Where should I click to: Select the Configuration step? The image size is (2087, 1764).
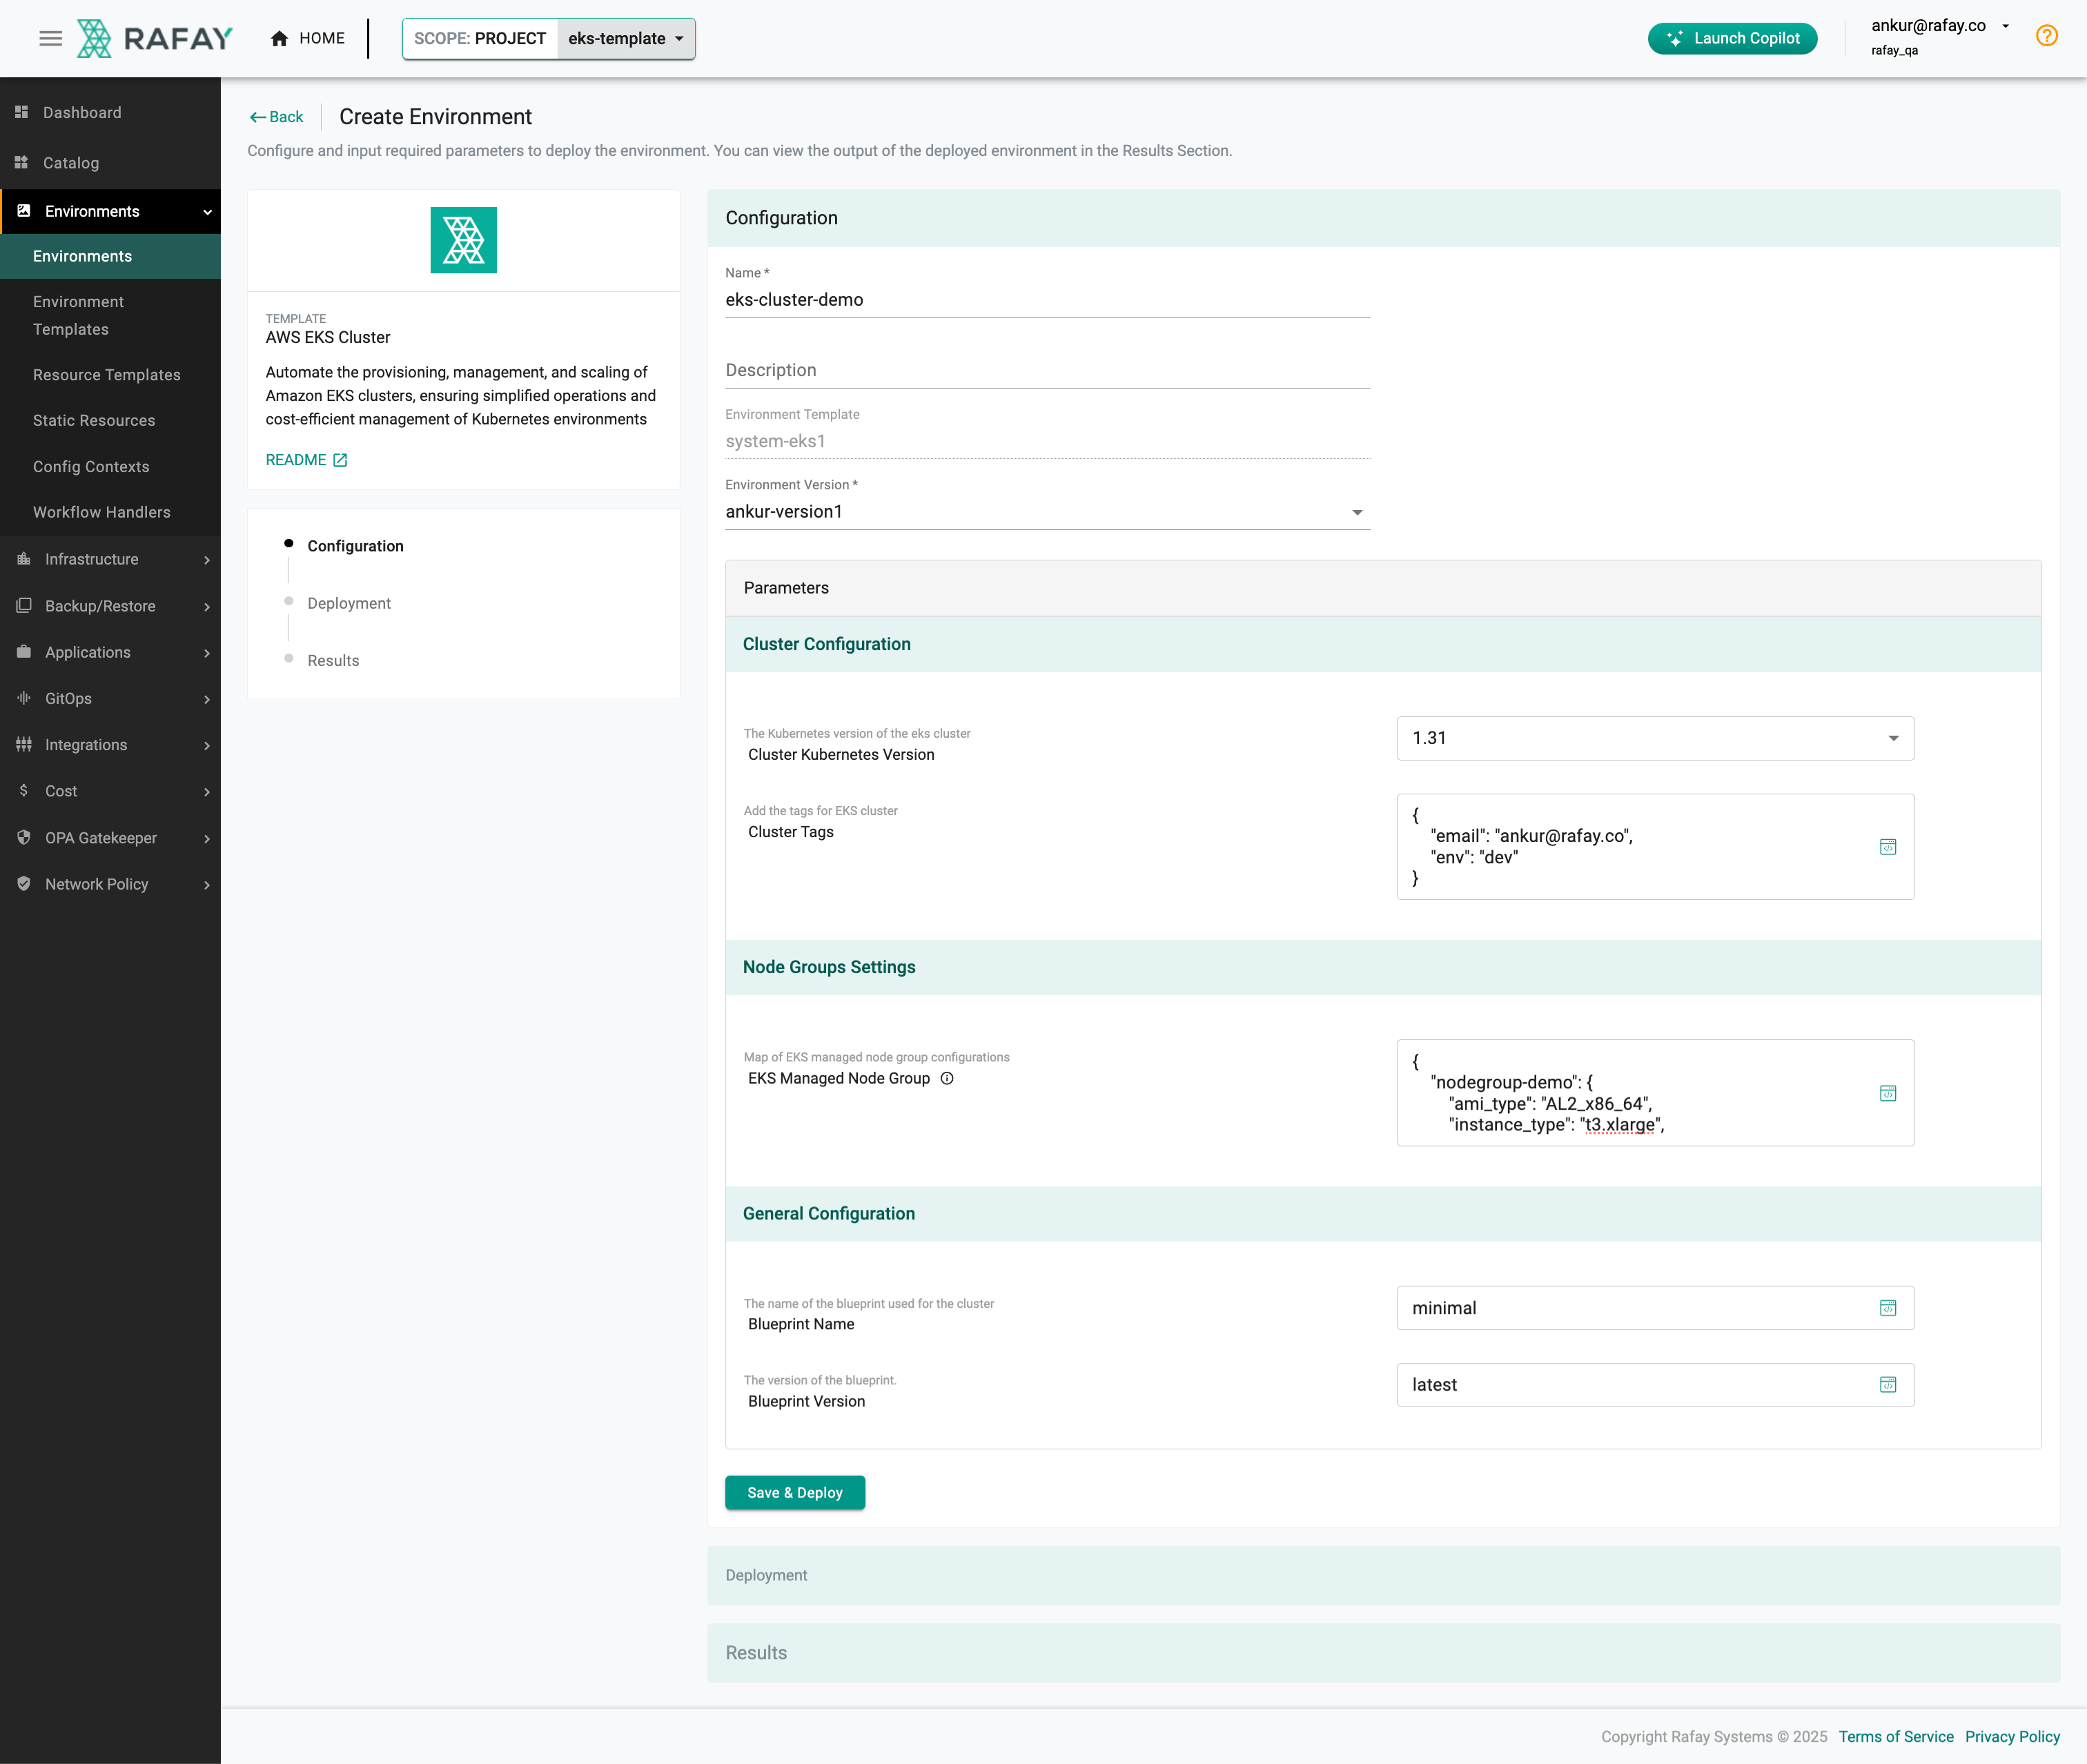coord(355,546)
